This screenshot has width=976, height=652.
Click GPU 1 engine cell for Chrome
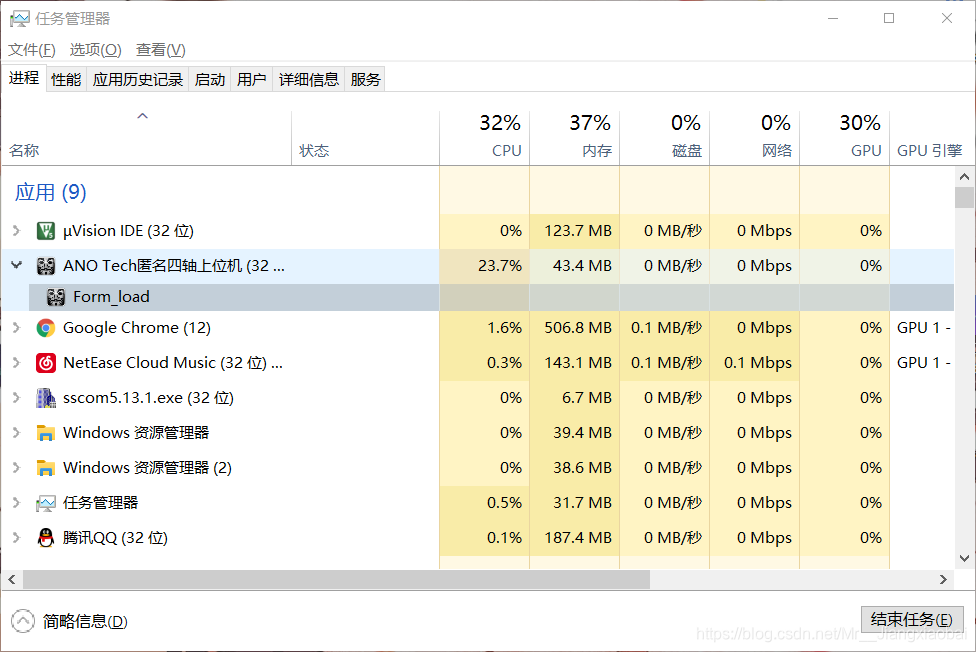[x=924, y=328]
